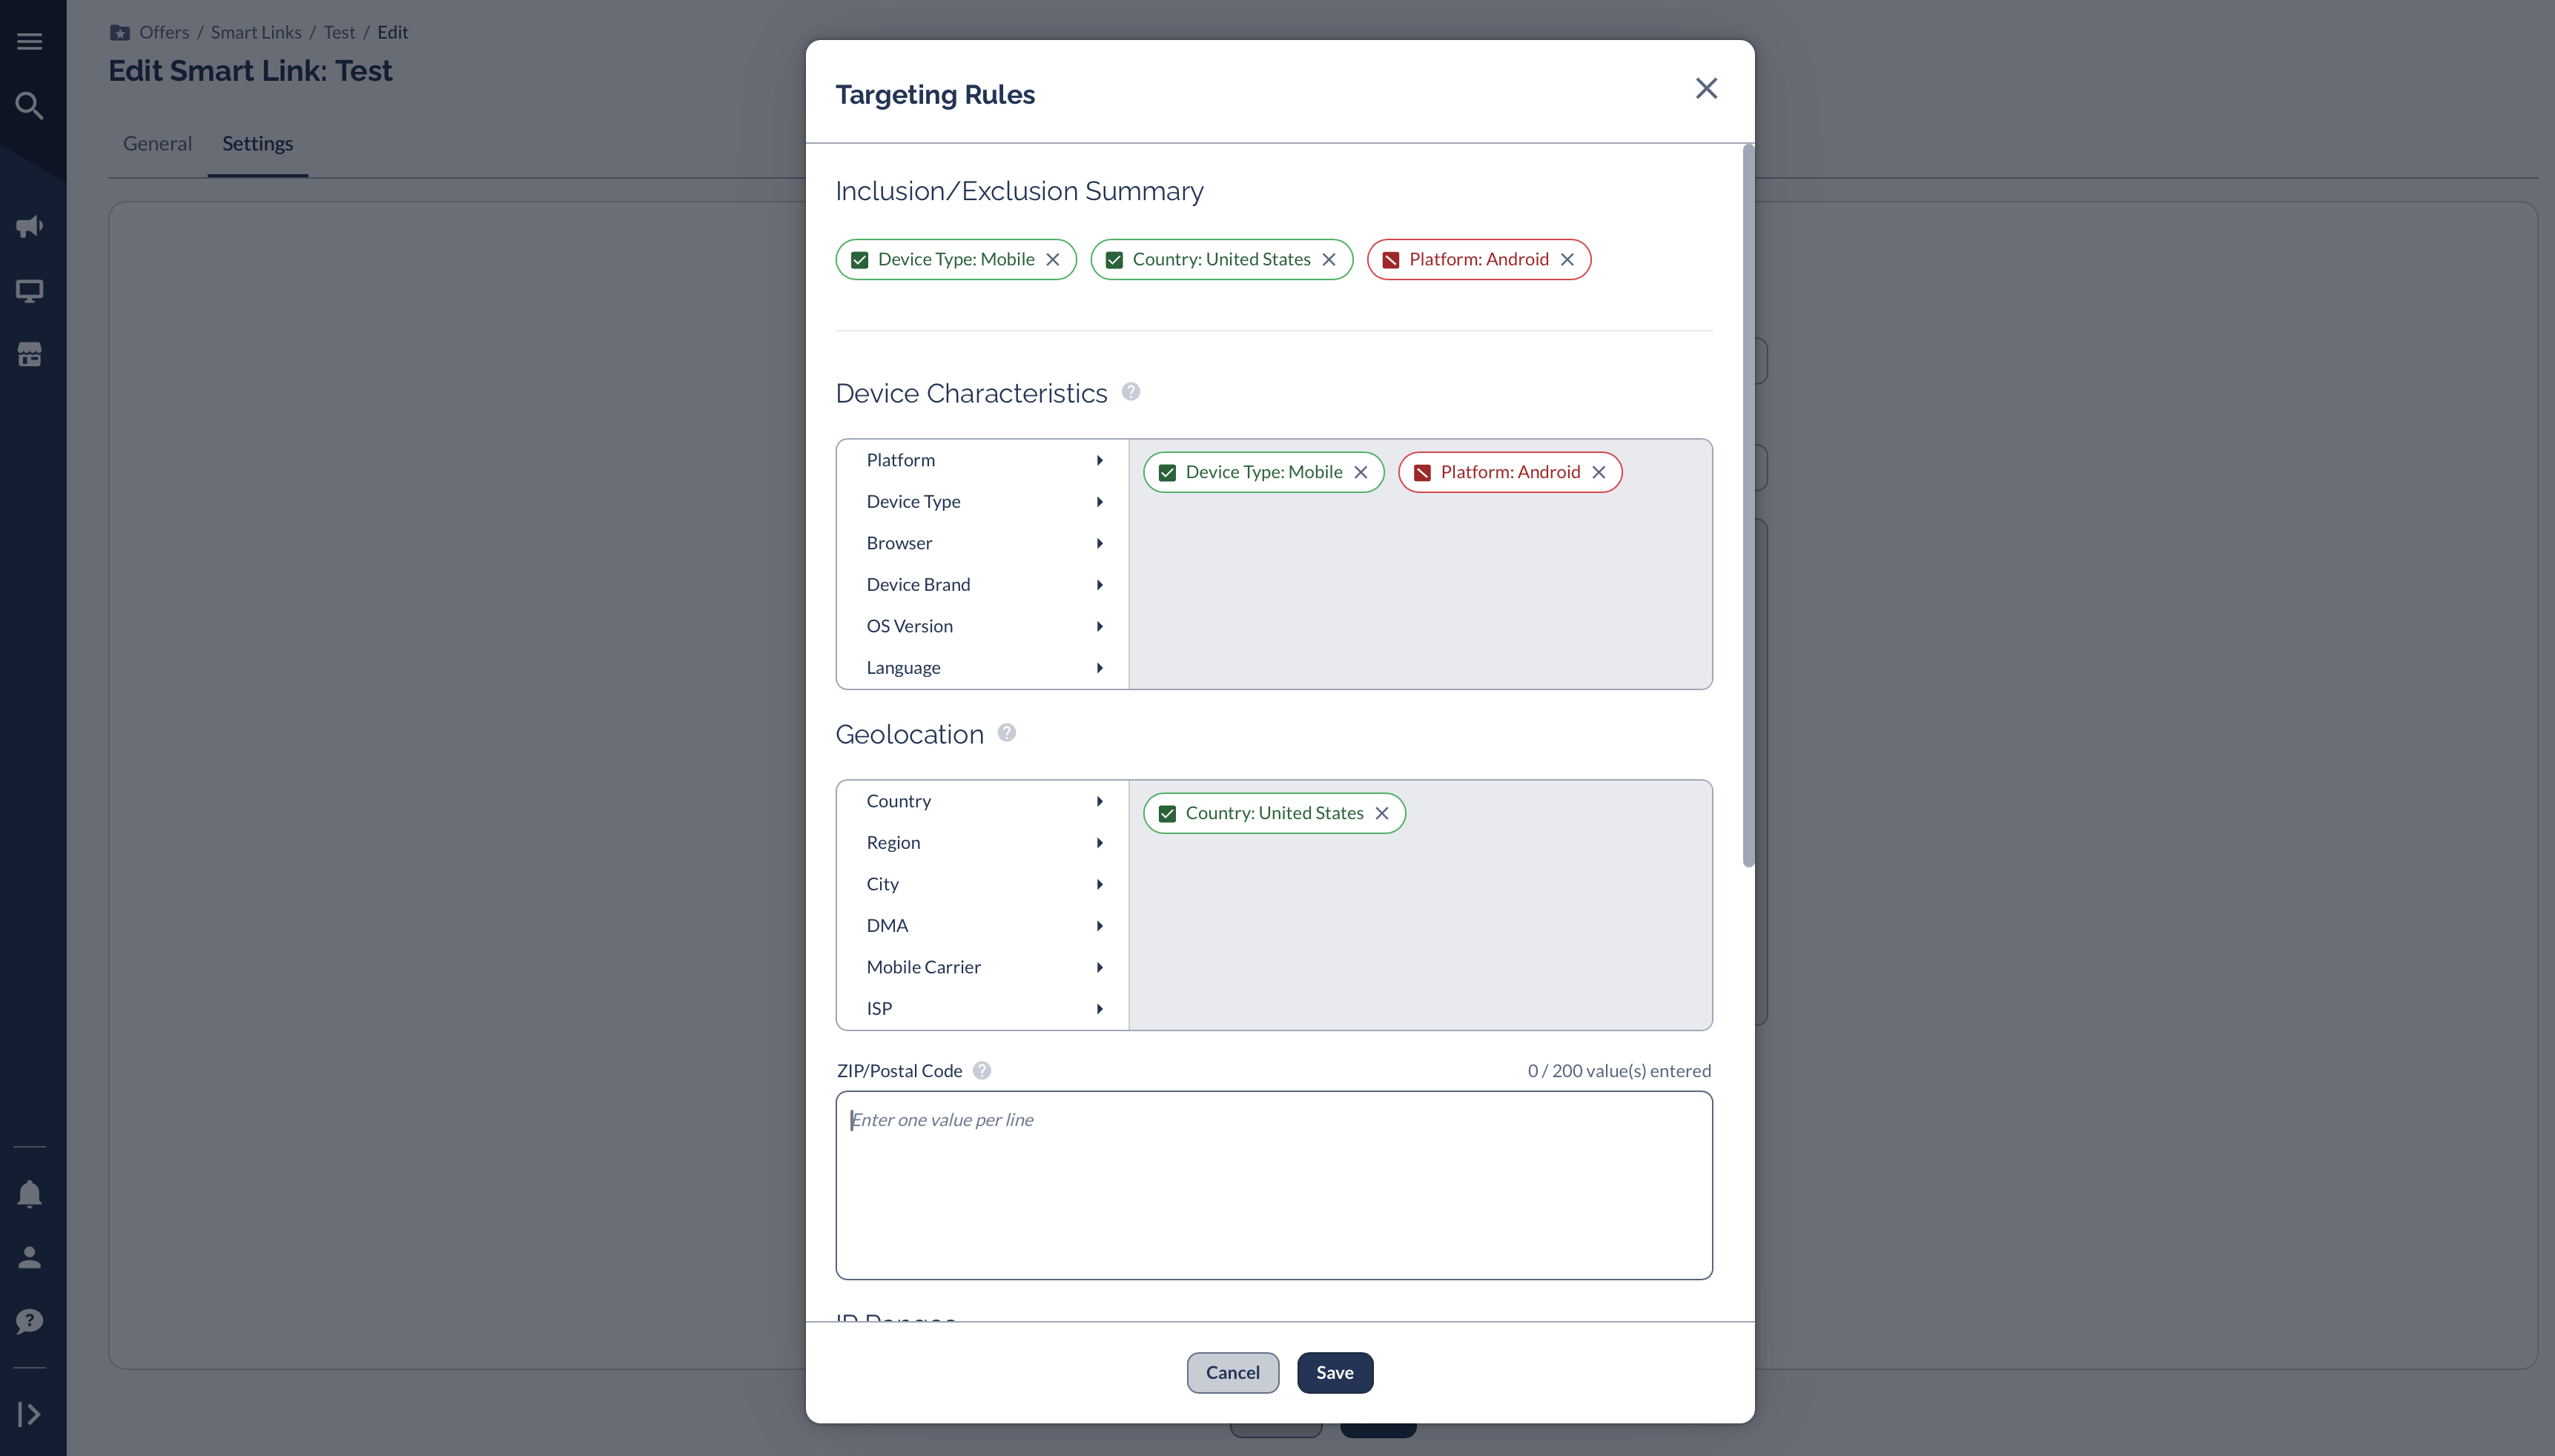Click Geolocation help icon
2555x1456 pixels.
[x=1007, y=732]
